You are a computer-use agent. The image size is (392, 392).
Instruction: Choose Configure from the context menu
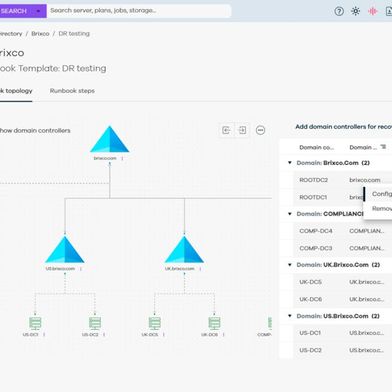point(382,194)
